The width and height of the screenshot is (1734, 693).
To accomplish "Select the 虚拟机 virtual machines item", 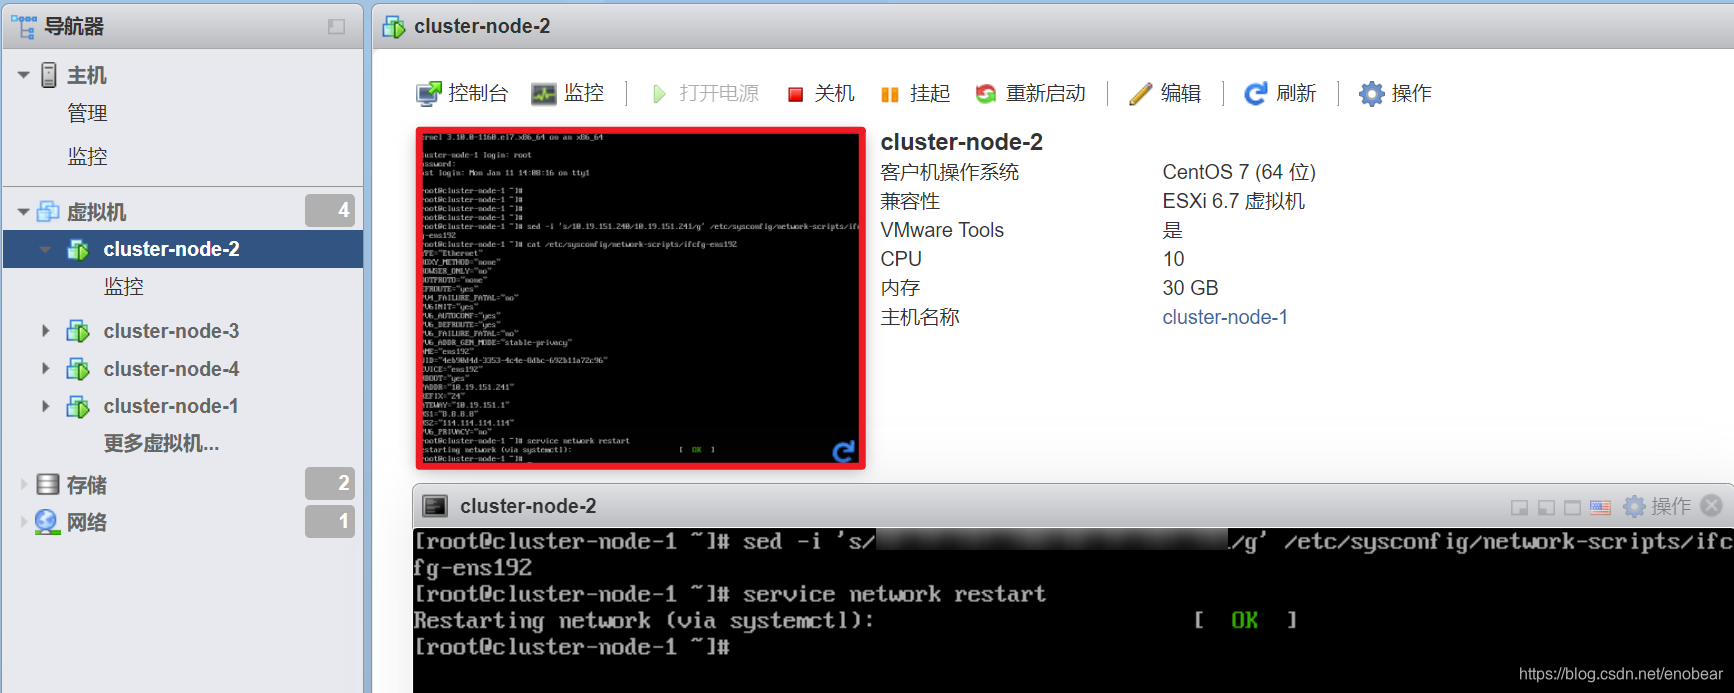I will [x=96, y=212].
